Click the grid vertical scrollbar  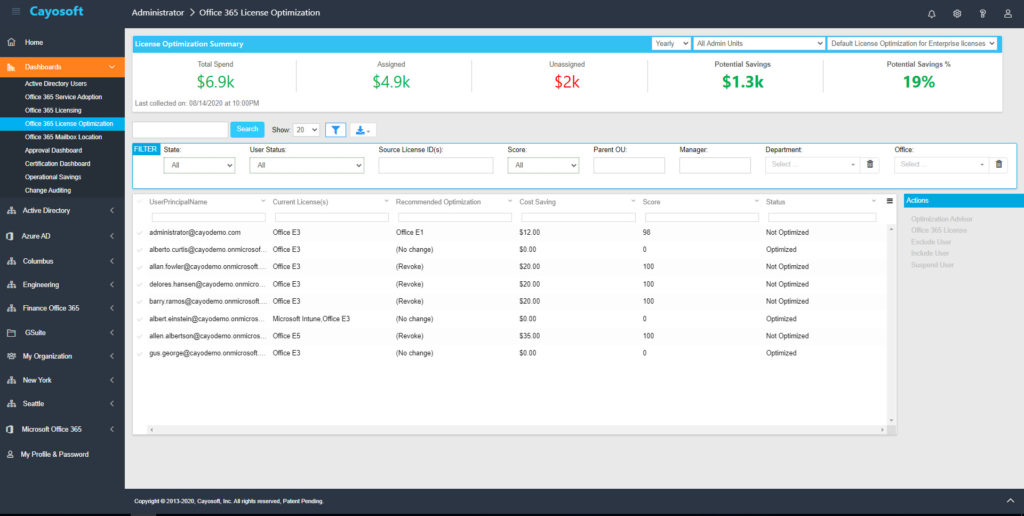[892, 325]
